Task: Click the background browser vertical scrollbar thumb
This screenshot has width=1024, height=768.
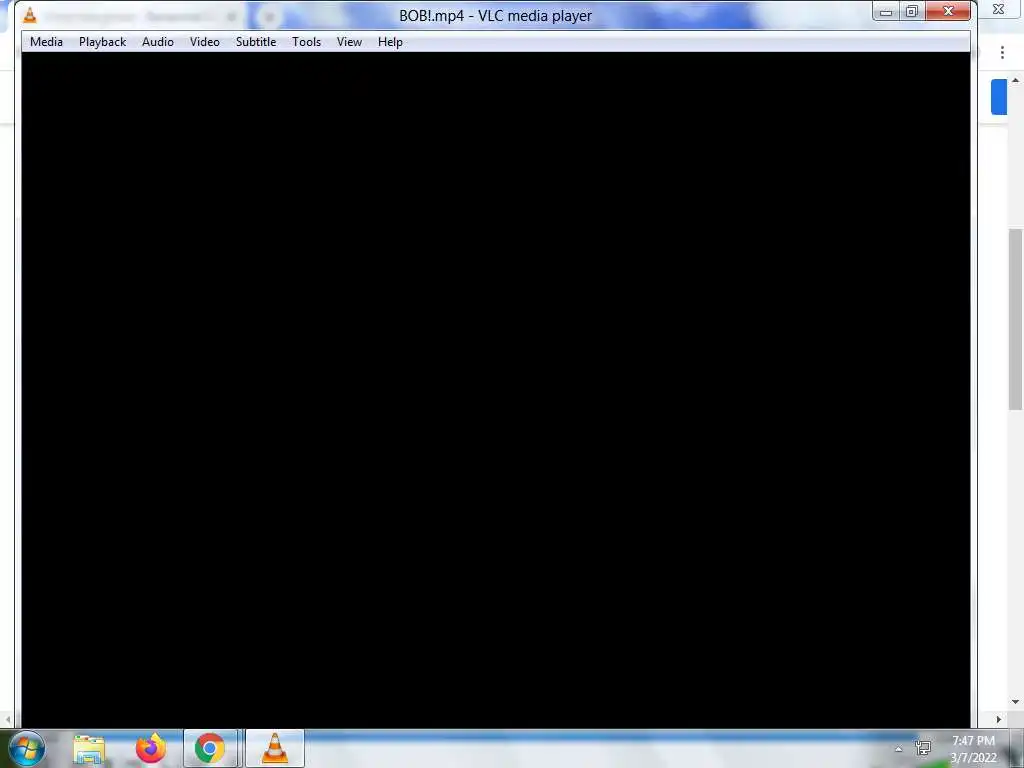Action: (x=1015, y=320)
